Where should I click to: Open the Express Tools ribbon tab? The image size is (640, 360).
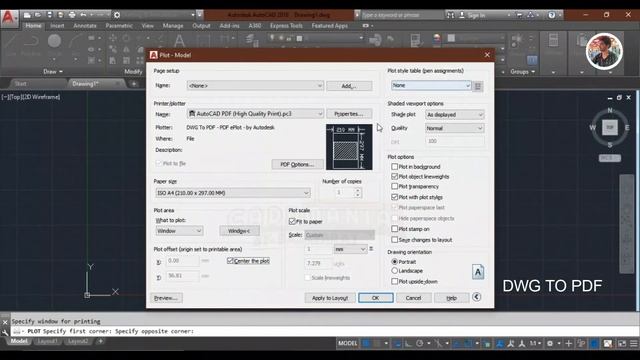(x=286, y=26)
